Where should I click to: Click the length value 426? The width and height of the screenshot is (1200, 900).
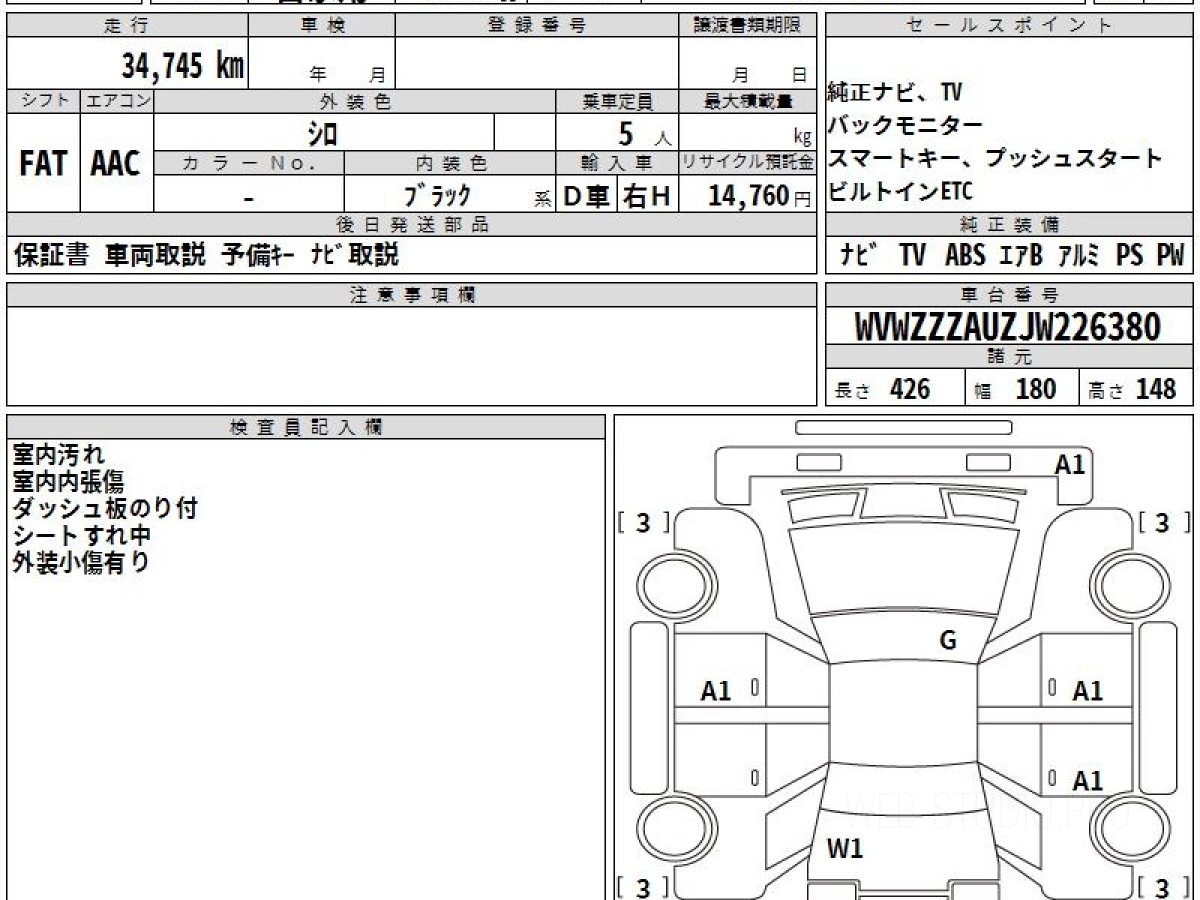(x=910, y=389)
